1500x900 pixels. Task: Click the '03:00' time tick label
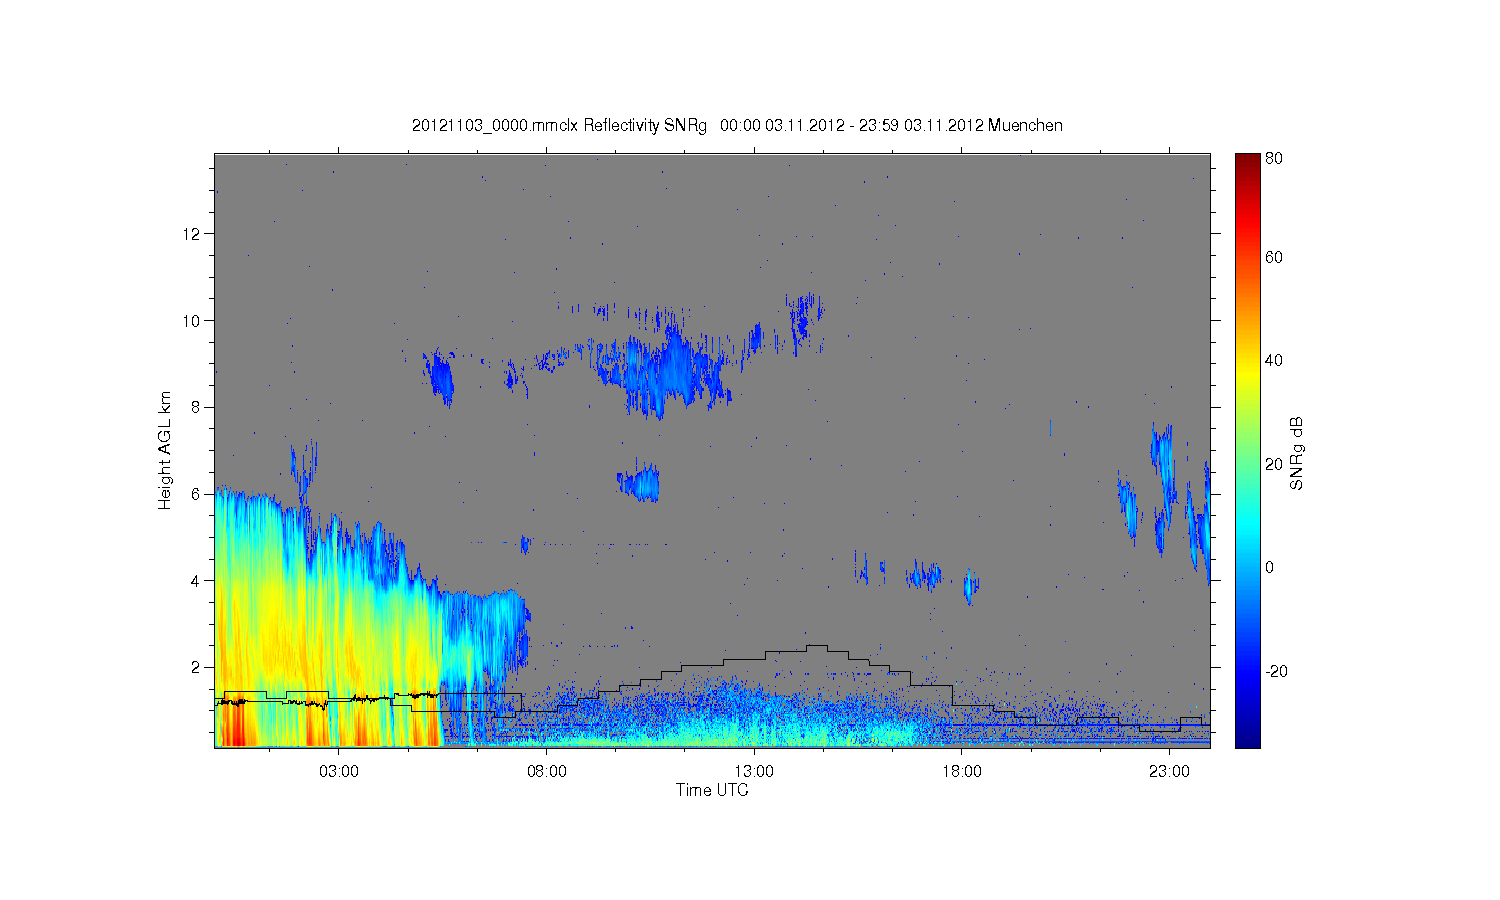coord(339,772)
